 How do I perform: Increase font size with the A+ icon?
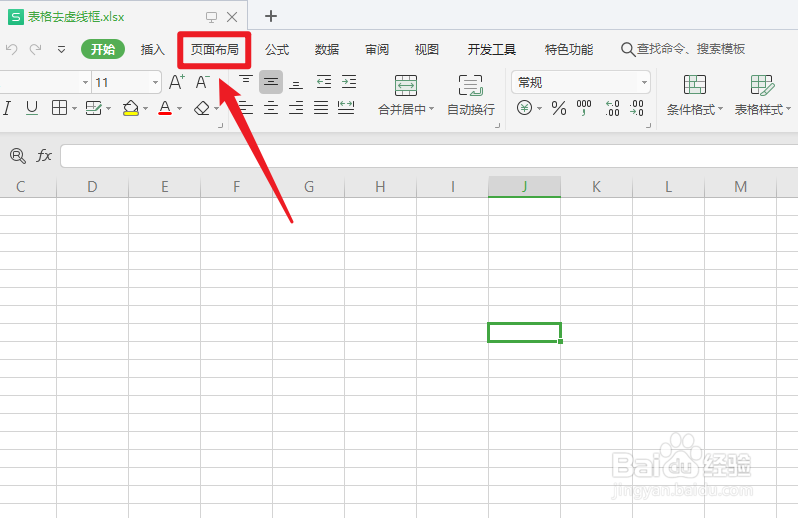click(x=177, y=82)
